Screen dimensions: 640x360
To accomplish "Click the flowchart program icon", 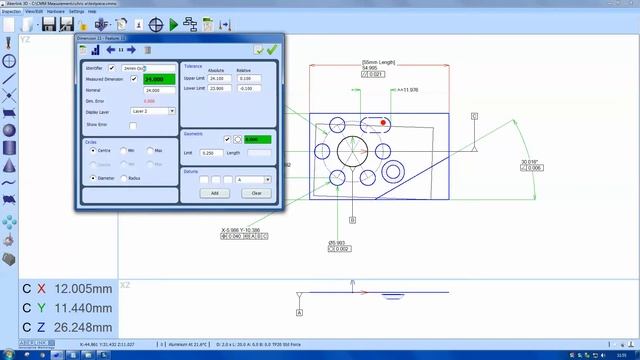I will pyautogui.click(x=190, y=24).
